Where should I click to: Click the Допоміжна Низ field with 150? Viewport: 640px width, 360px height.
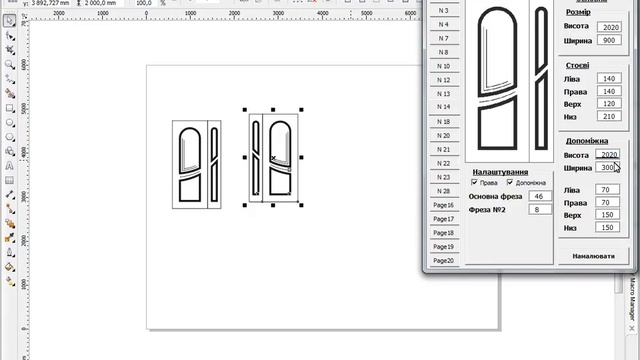tap(608, 228)
